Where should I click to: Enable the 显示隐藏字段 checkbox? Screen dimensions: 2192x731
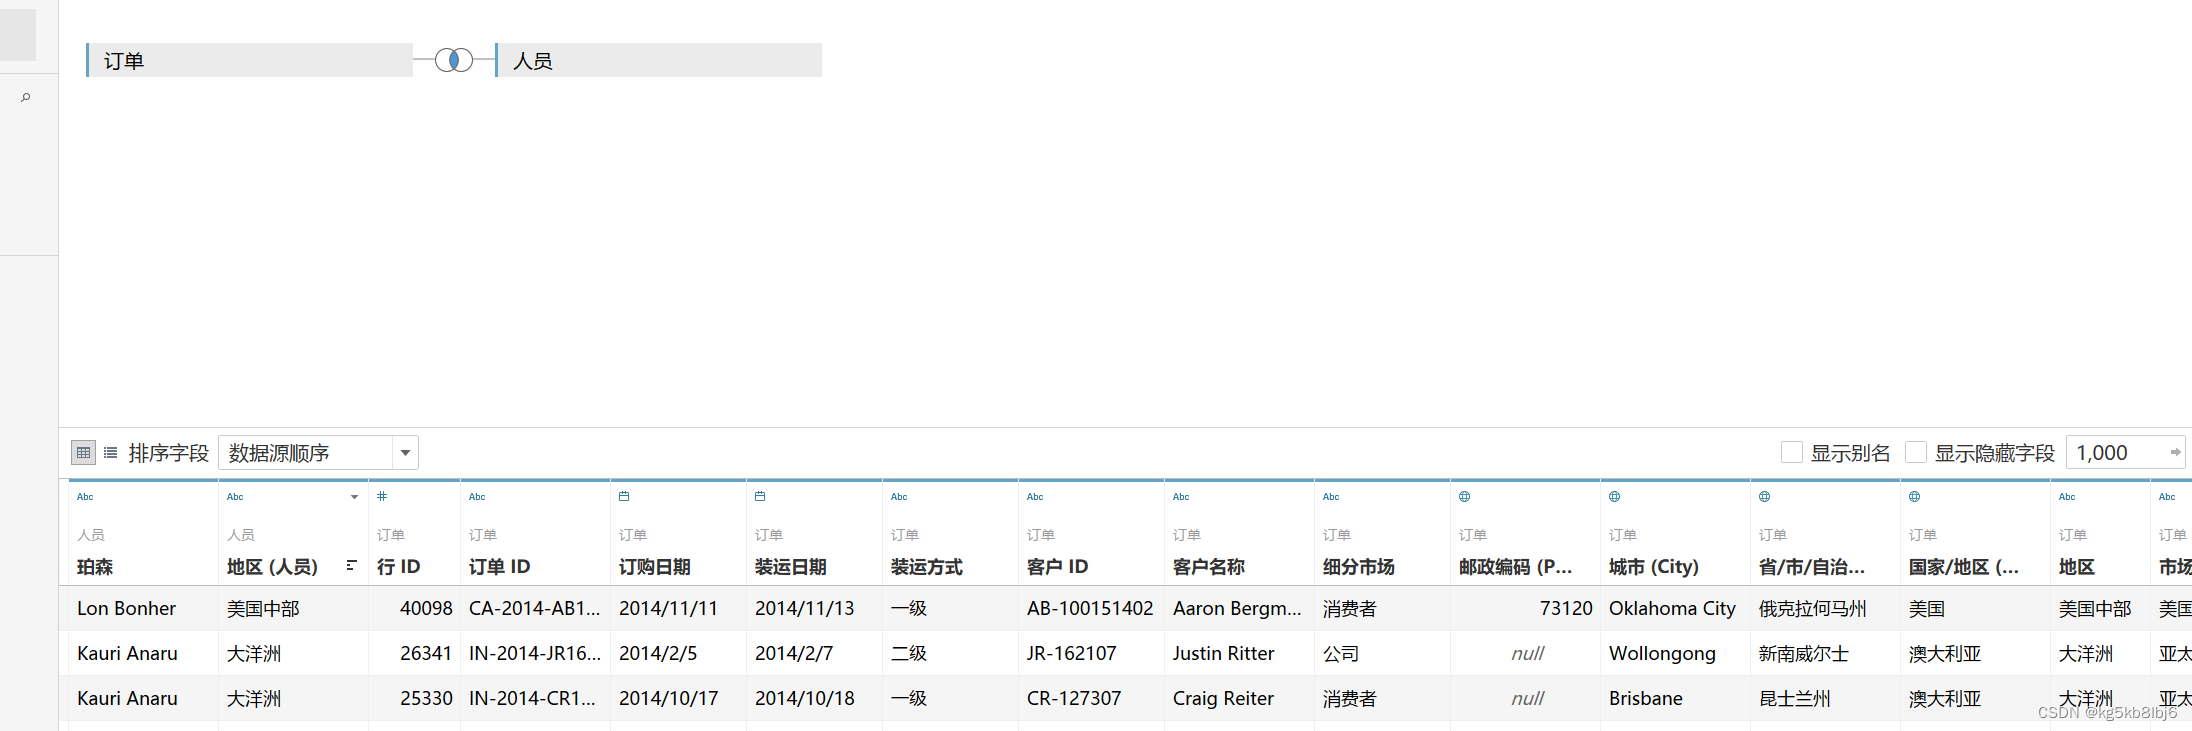pyautogui.click(x=1916, y=453)
